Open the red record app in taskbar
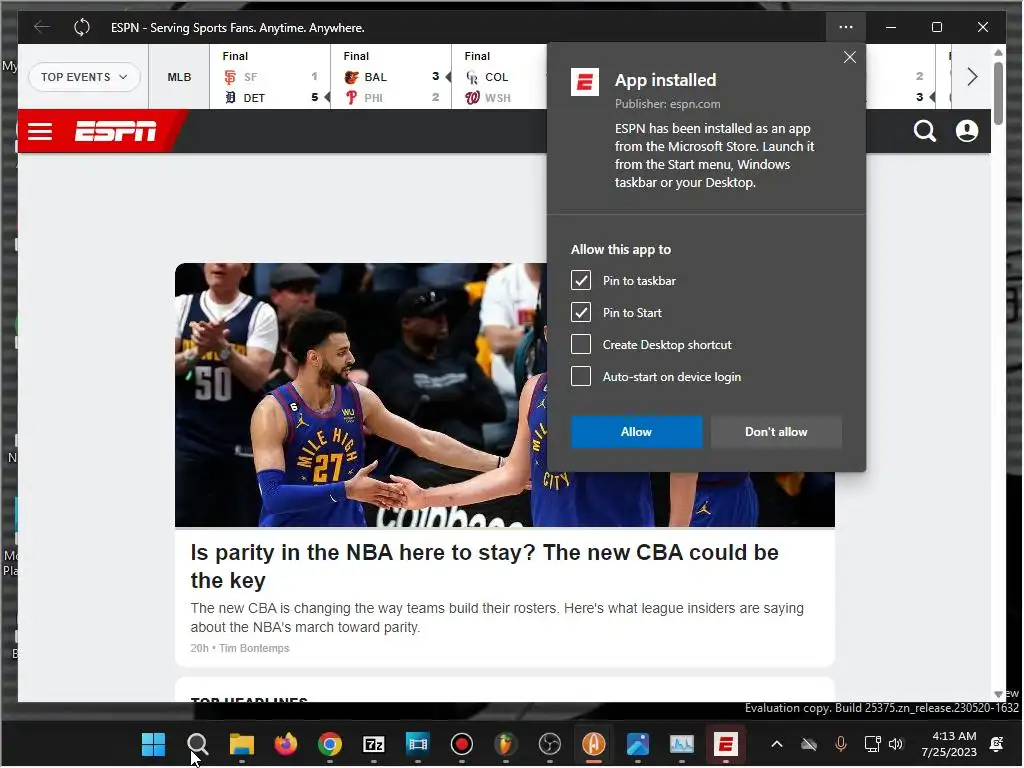The width and height of the screenshot is (1024, 768). tap(462, 744)
